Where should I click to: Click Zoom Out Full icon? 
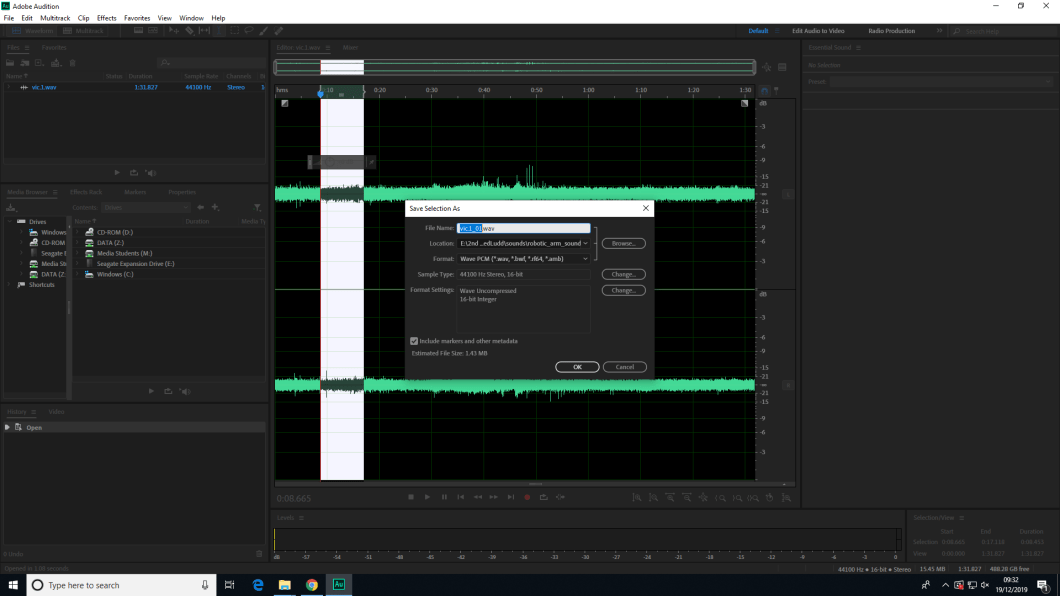click(x=703, y=497)
